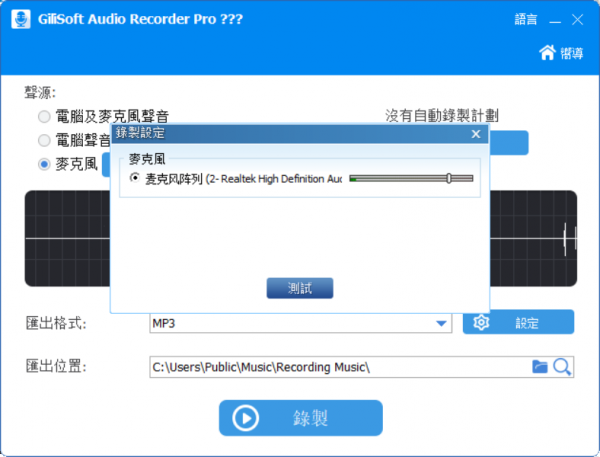Expand the MP3 format dropdown arrow
This screenshot has height=457, width=600.
[441, 324]
